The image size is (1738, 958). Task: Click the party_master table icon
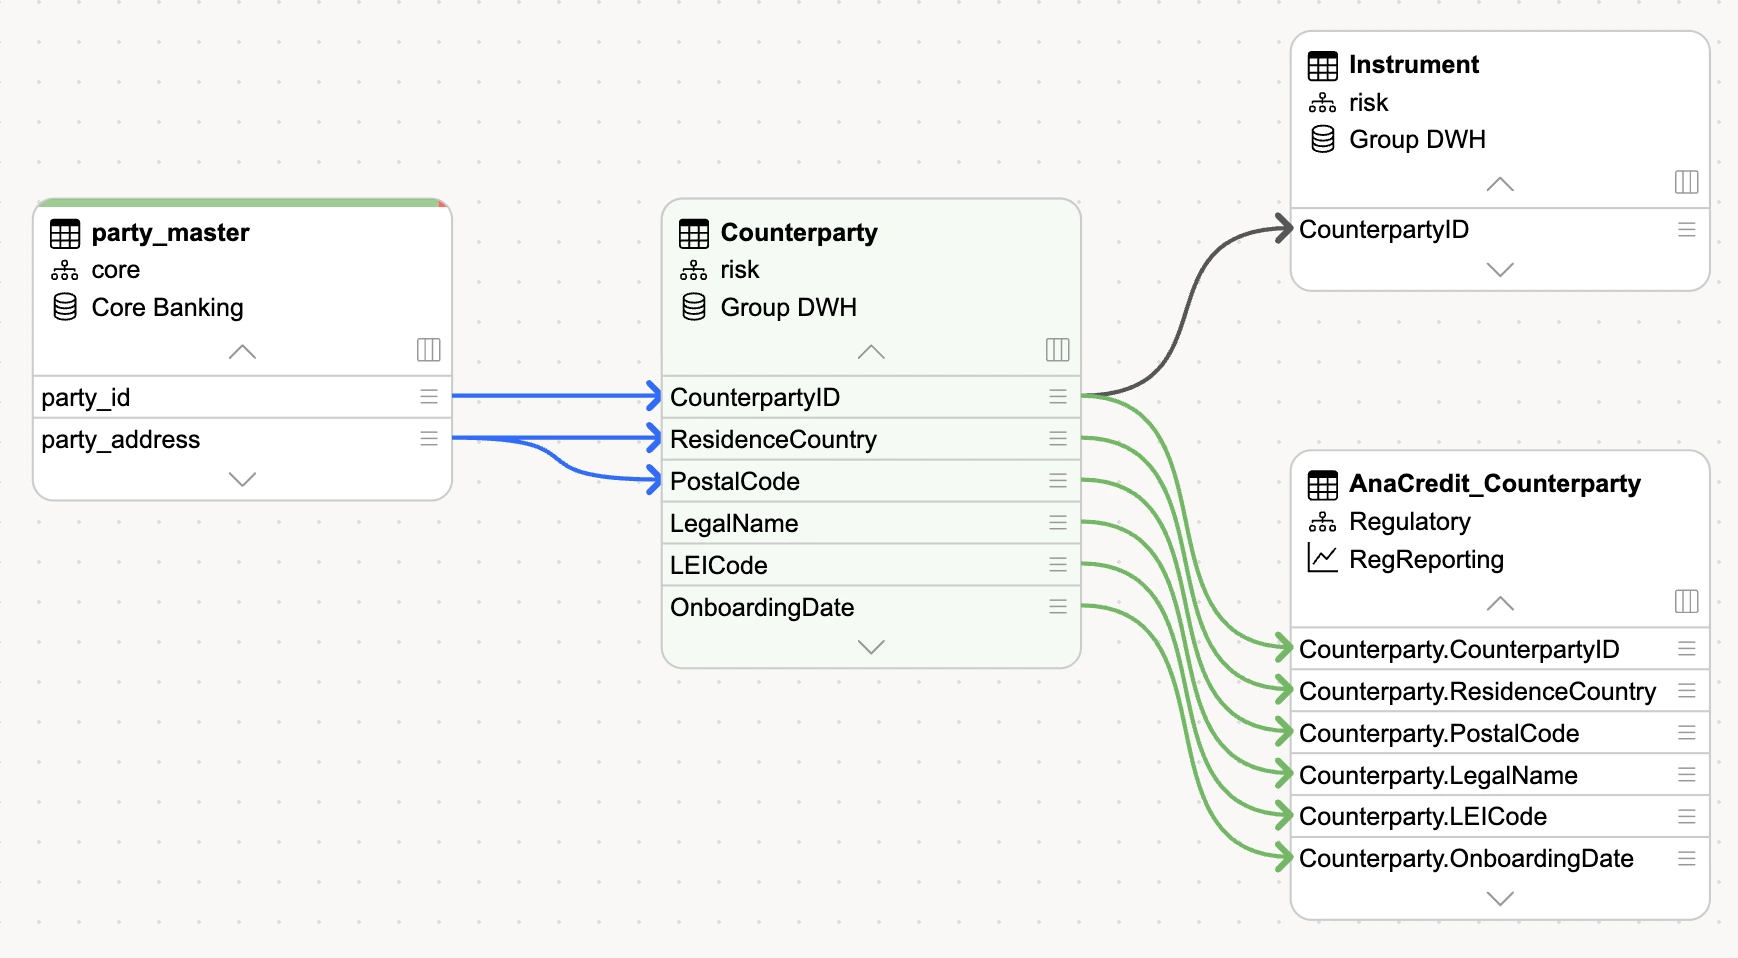(65, 234)
